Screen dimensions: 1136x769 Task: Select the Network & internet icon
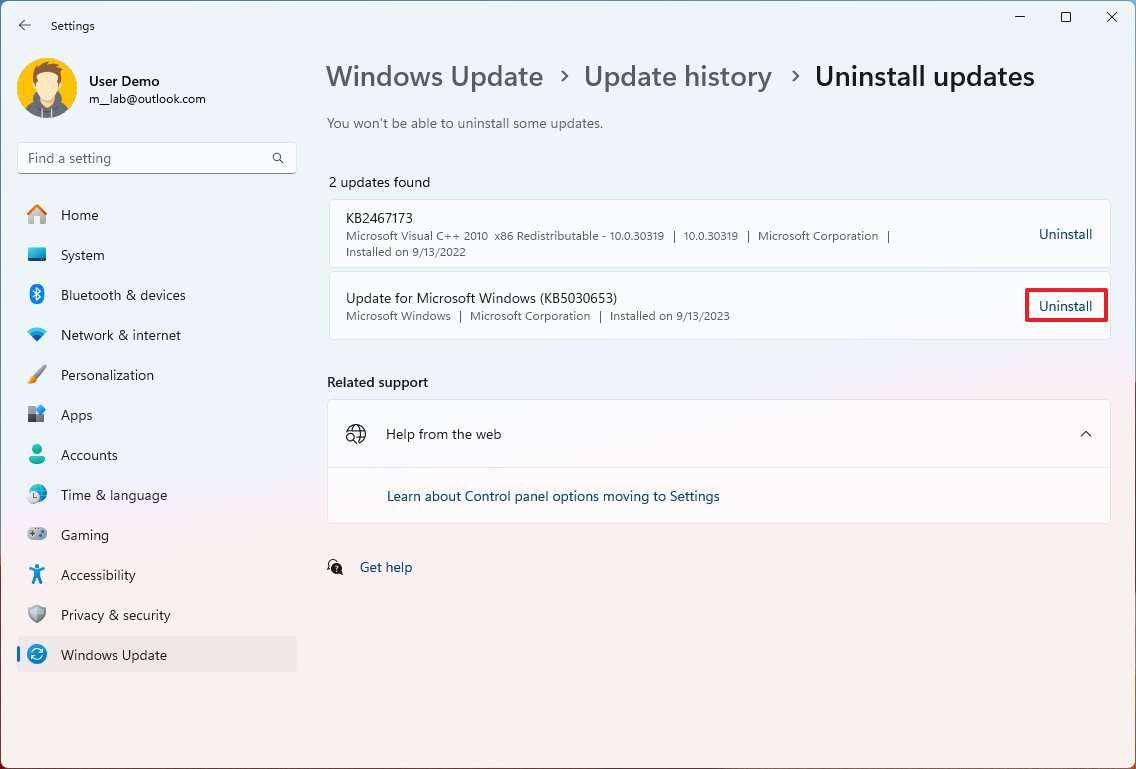pos(44,335)
